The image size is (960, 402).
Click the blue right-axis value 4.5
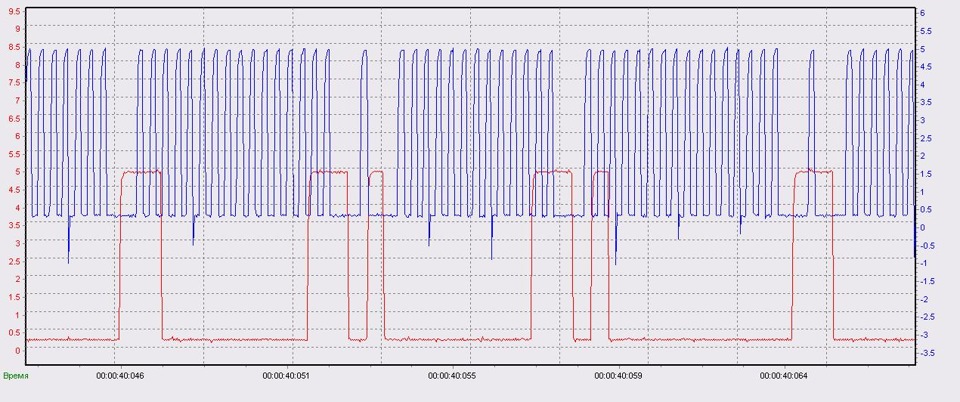926,67
